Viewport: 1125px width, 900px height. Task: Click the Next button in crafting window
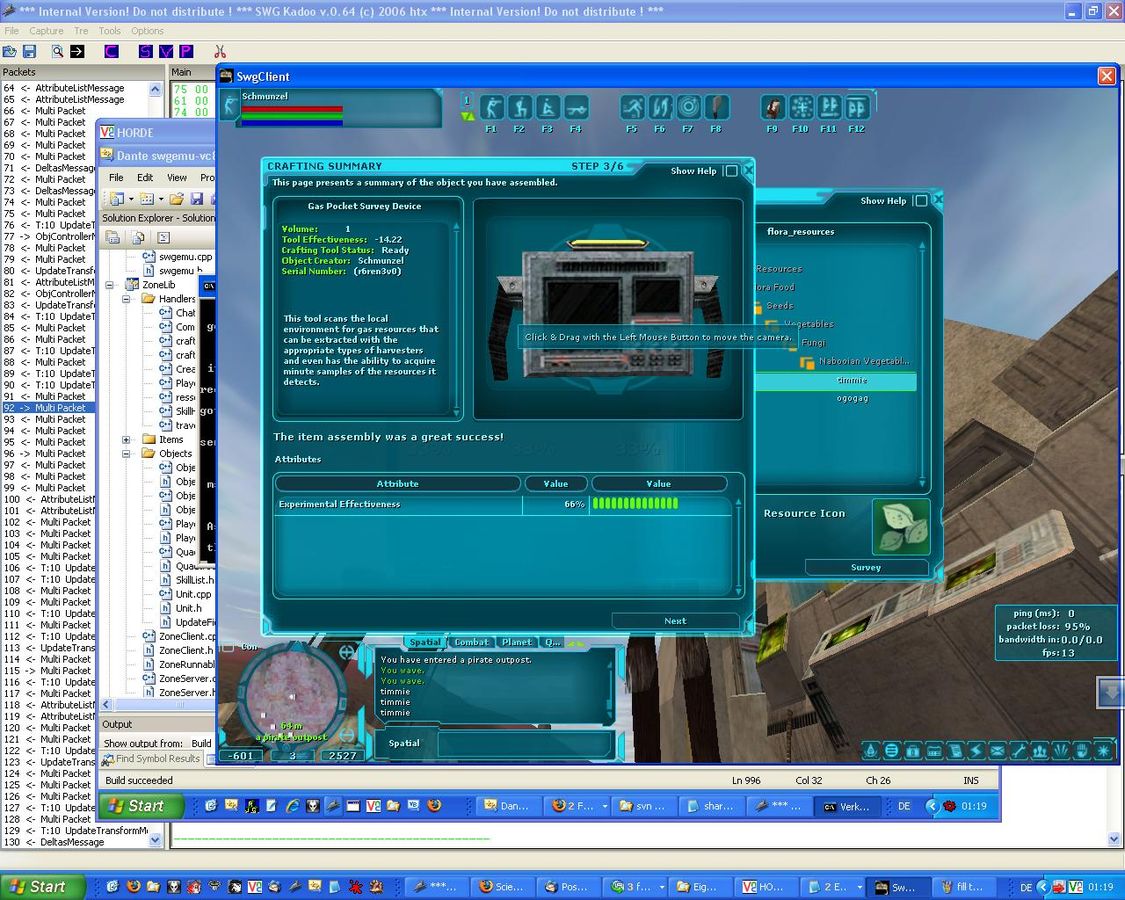(x=675, y=621)
